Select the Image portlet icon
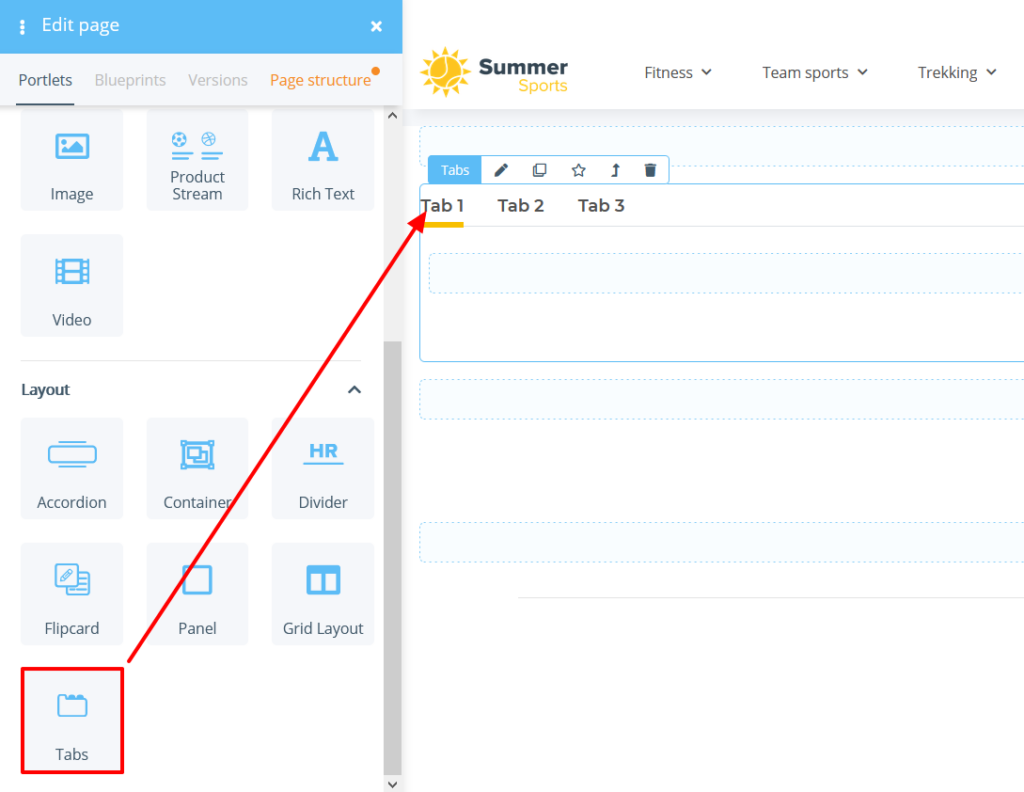 point(71,160)
